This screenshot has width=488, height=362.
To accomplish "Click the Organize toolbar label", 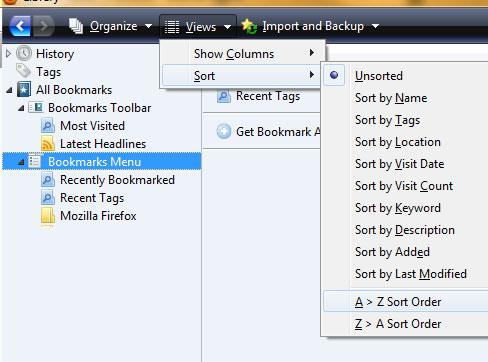I will 113,26.
